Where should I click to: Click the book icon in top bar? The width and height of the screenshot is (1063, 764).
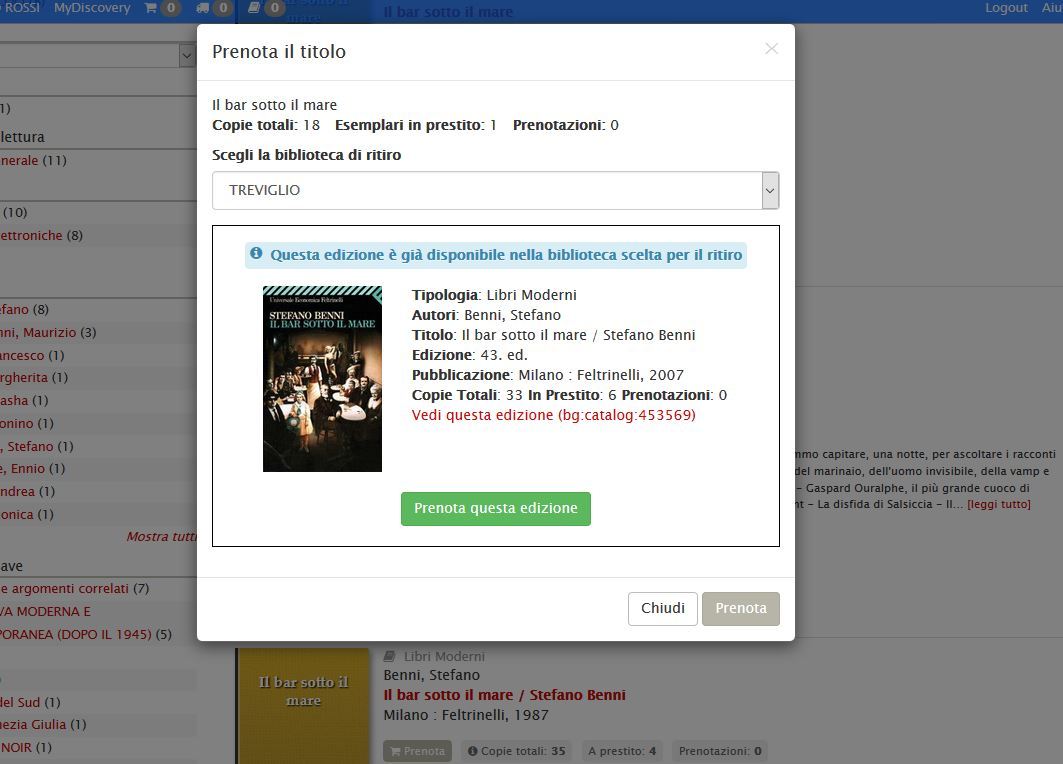click(x=254, y=8)
